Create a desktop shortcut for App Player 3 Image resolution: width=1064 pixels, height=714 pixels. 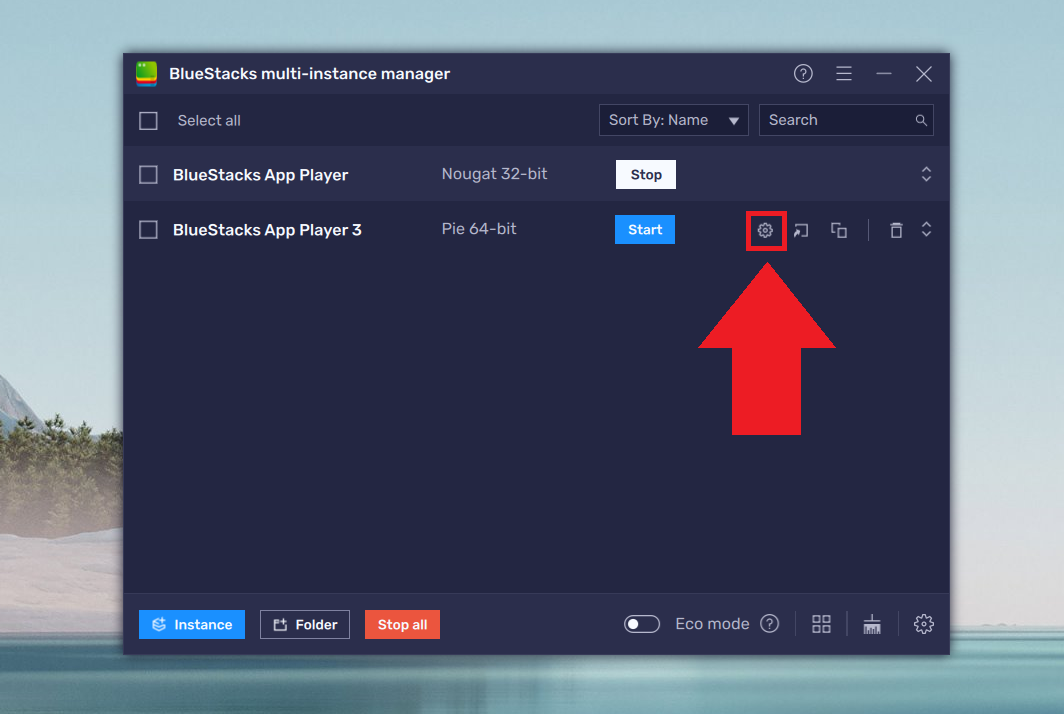pos(801,230)
